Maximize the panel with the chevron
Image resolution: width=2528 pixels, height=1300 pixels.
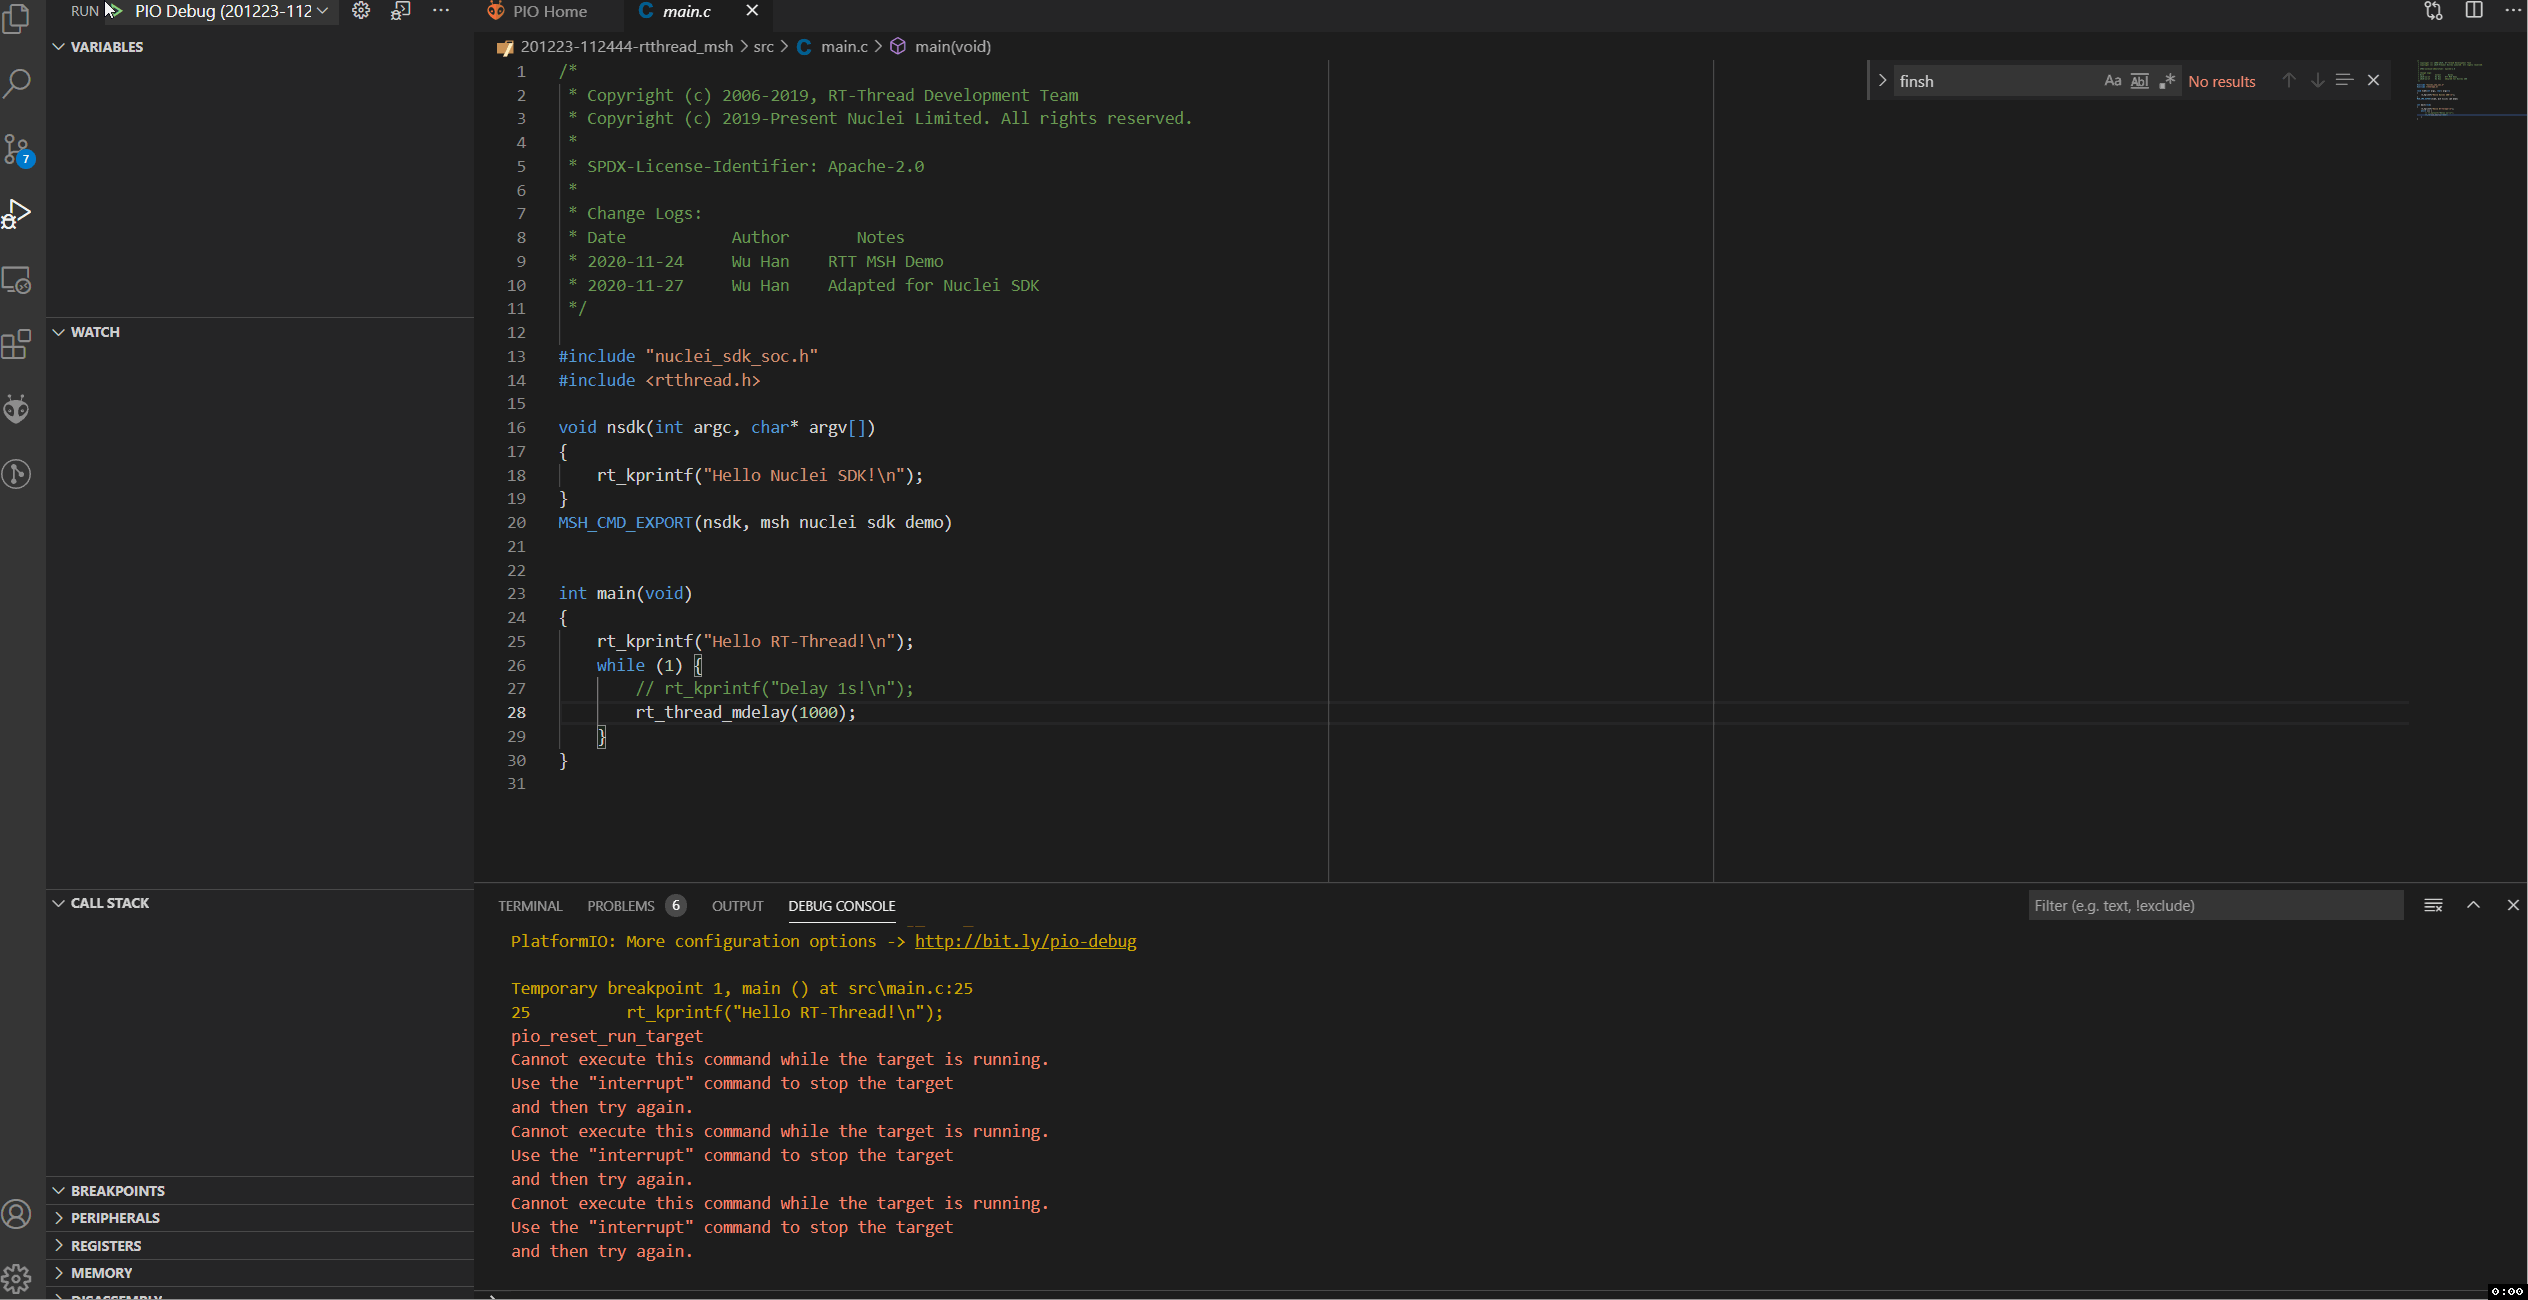pyautogui.click(x=2473, y=905)
